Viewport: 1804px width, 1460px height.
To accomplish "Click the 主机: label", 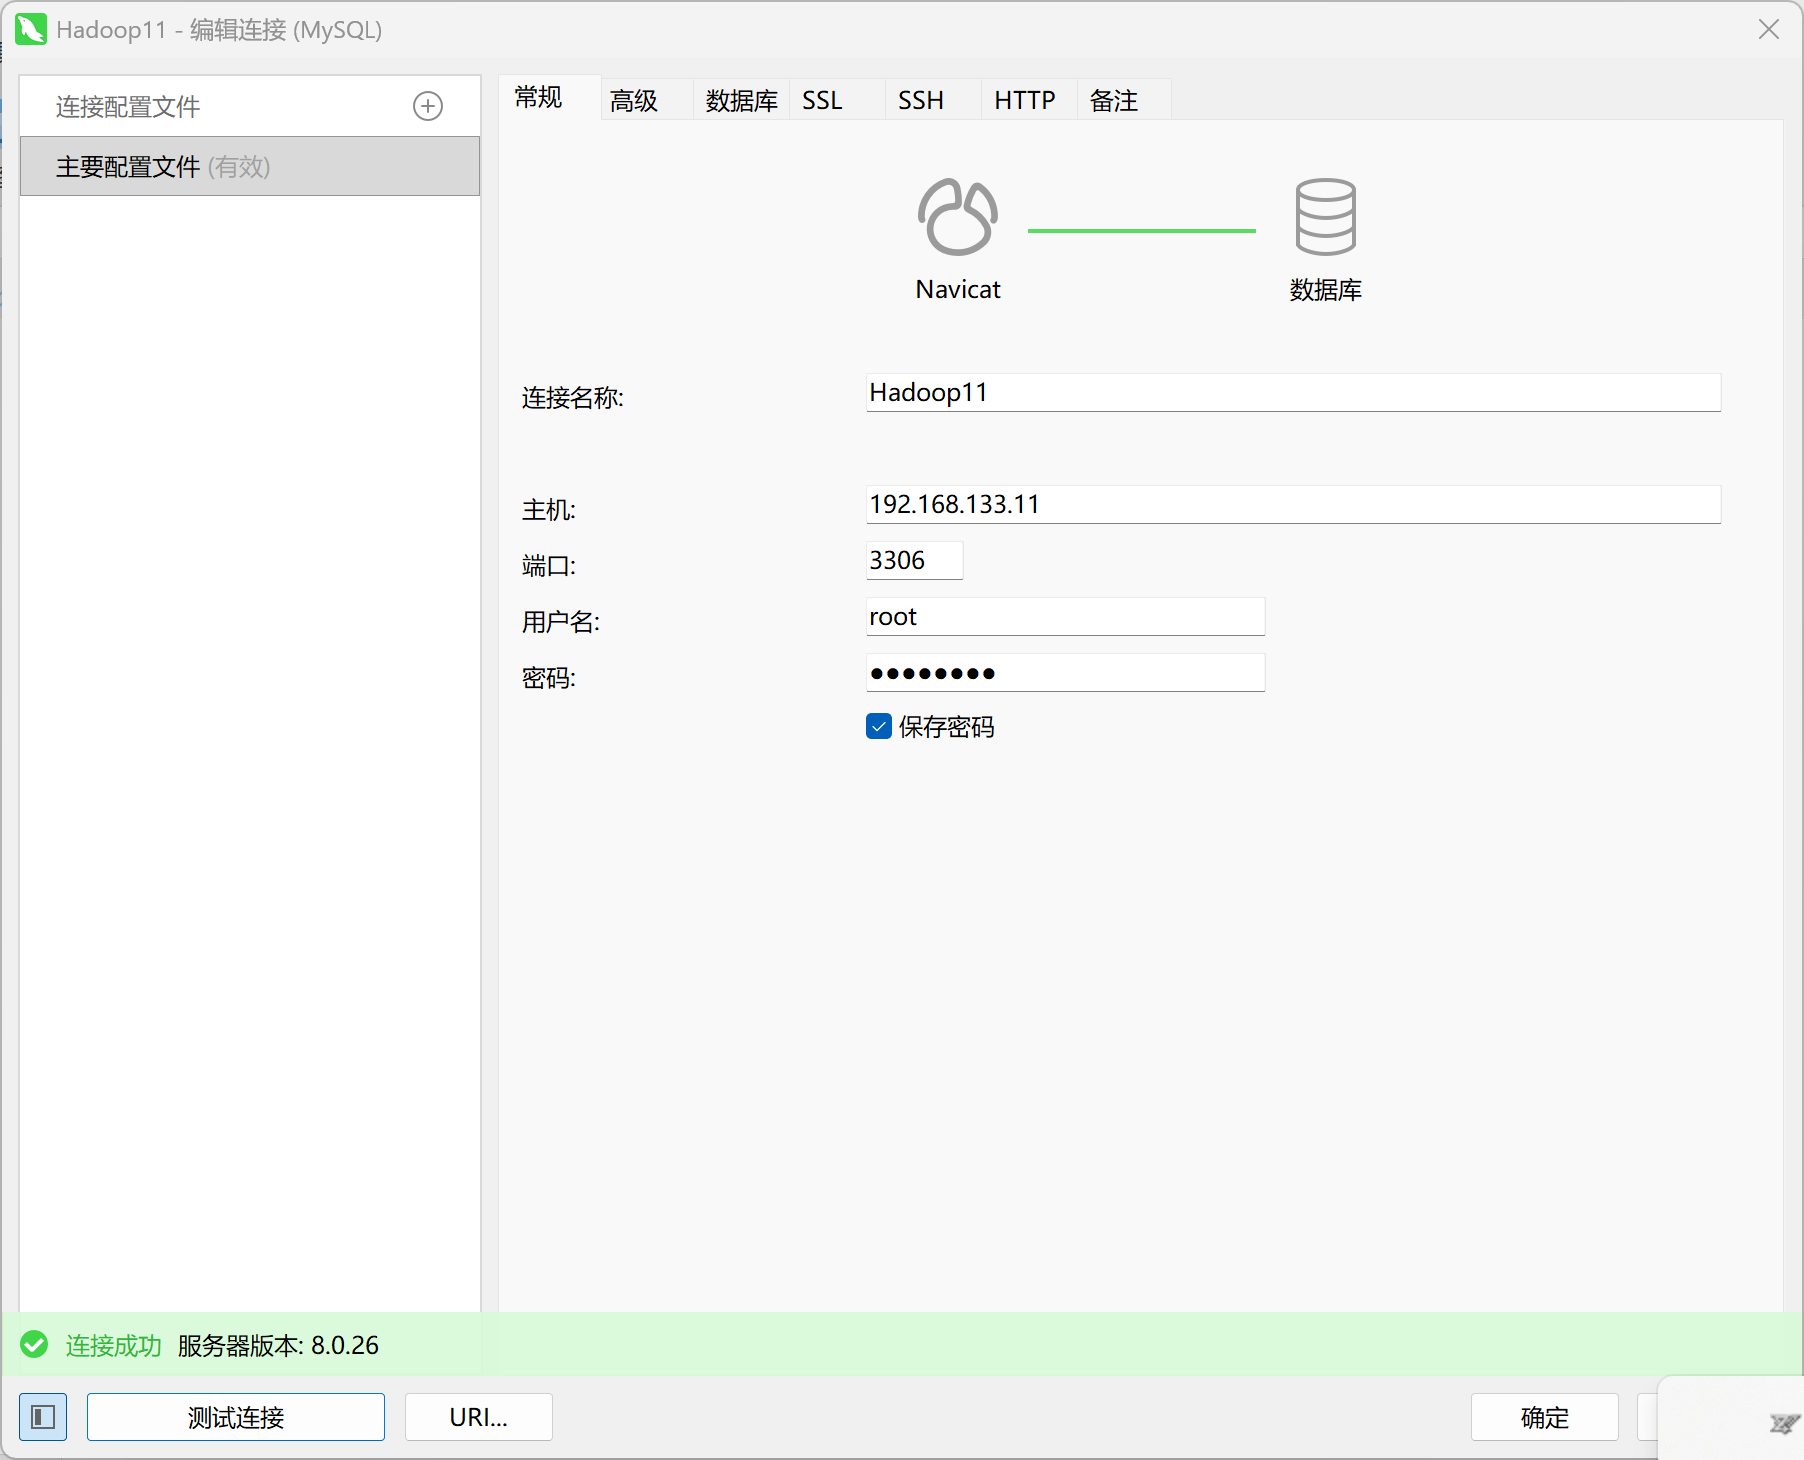I will pos(549,510).
